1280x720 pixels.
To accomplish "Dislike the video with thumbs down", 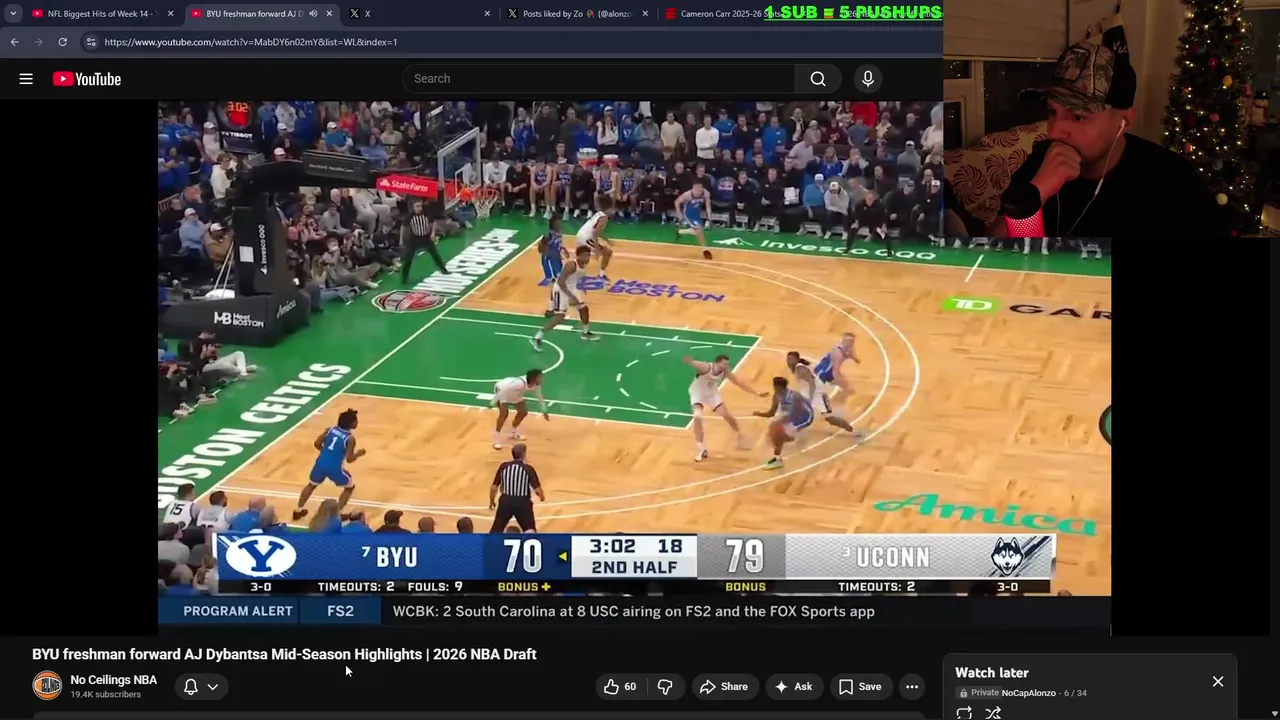I will [x=665, y=687].
